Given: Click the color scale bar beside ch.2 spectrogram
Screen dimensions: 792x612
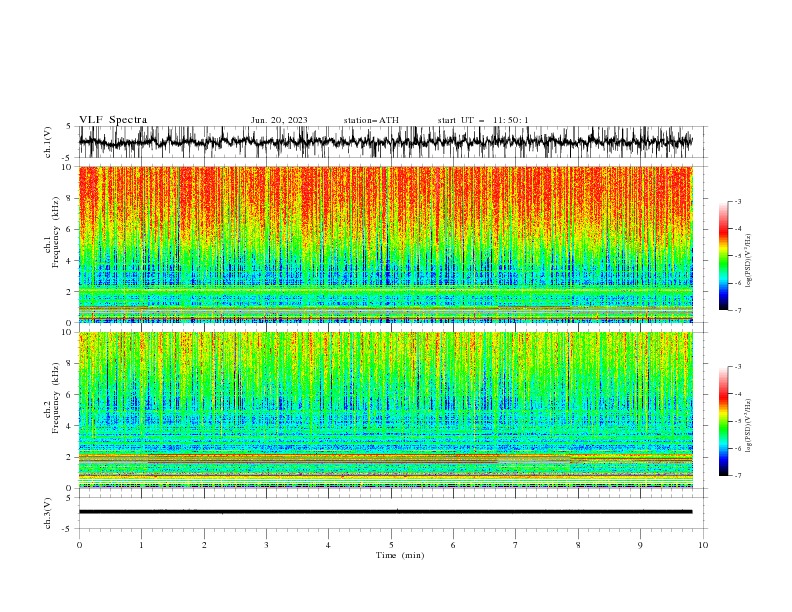Looking at the screenshot, I should click(x=724, y=421).
